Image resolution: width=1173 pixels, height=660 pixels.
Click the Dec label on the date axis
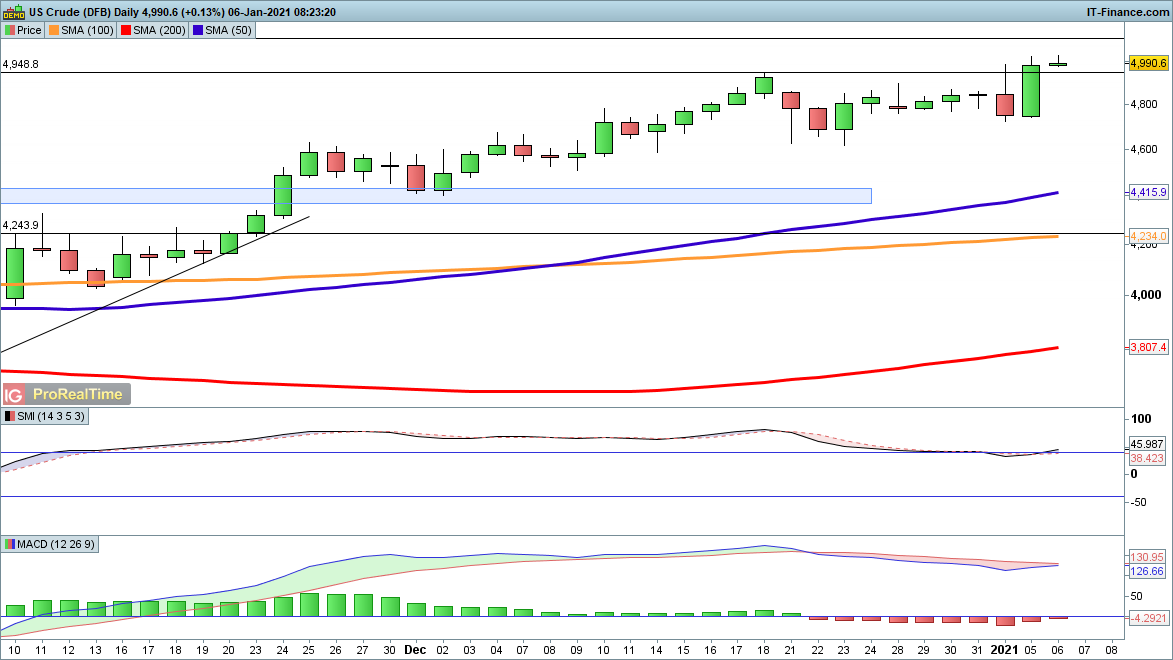(414, 649)
